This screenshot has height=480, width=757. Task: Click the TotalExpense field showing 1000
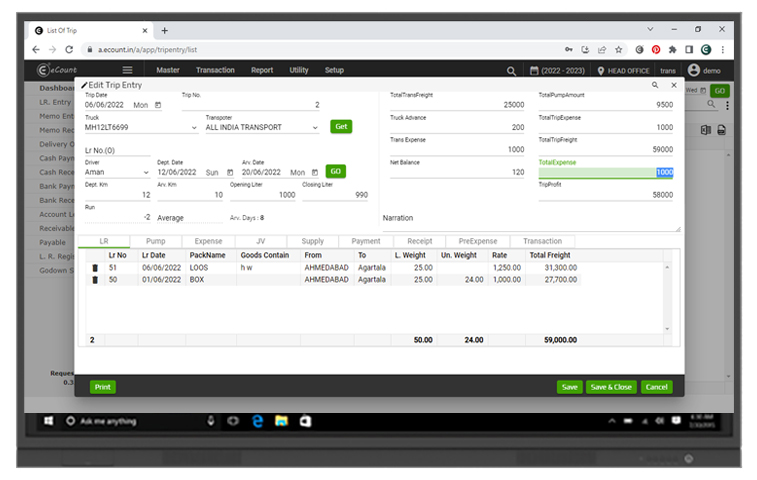(x=606, y=172)
